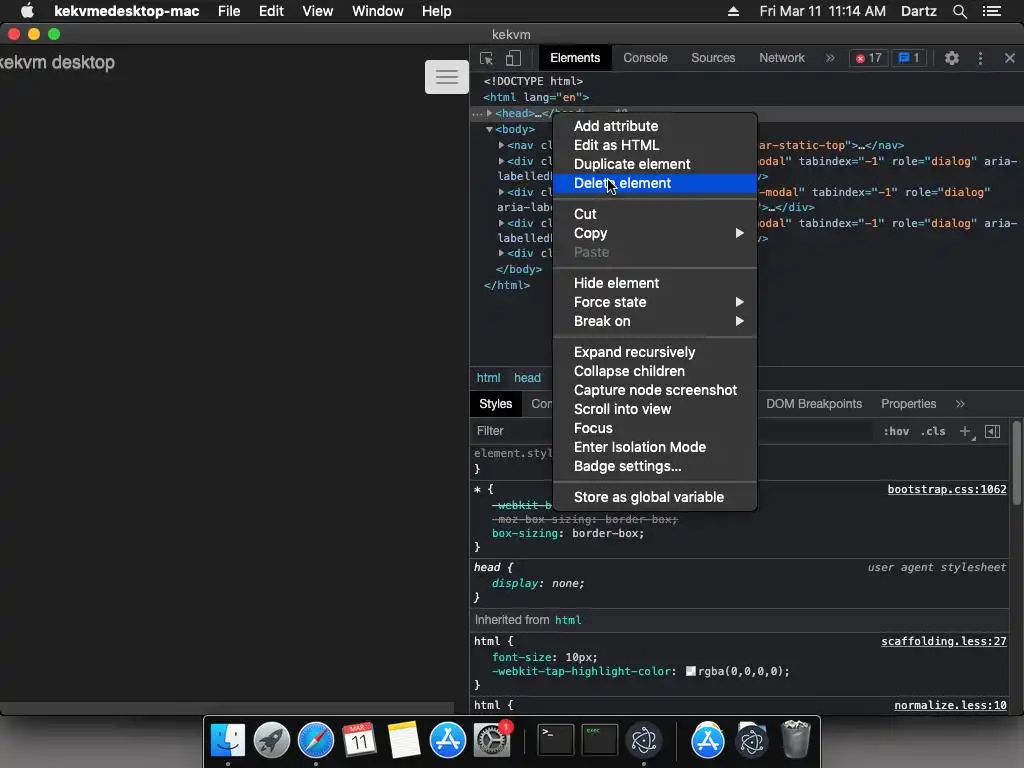Open Finder from the dock
Viewport: 1024px width, 768px height.
[228, 740]
